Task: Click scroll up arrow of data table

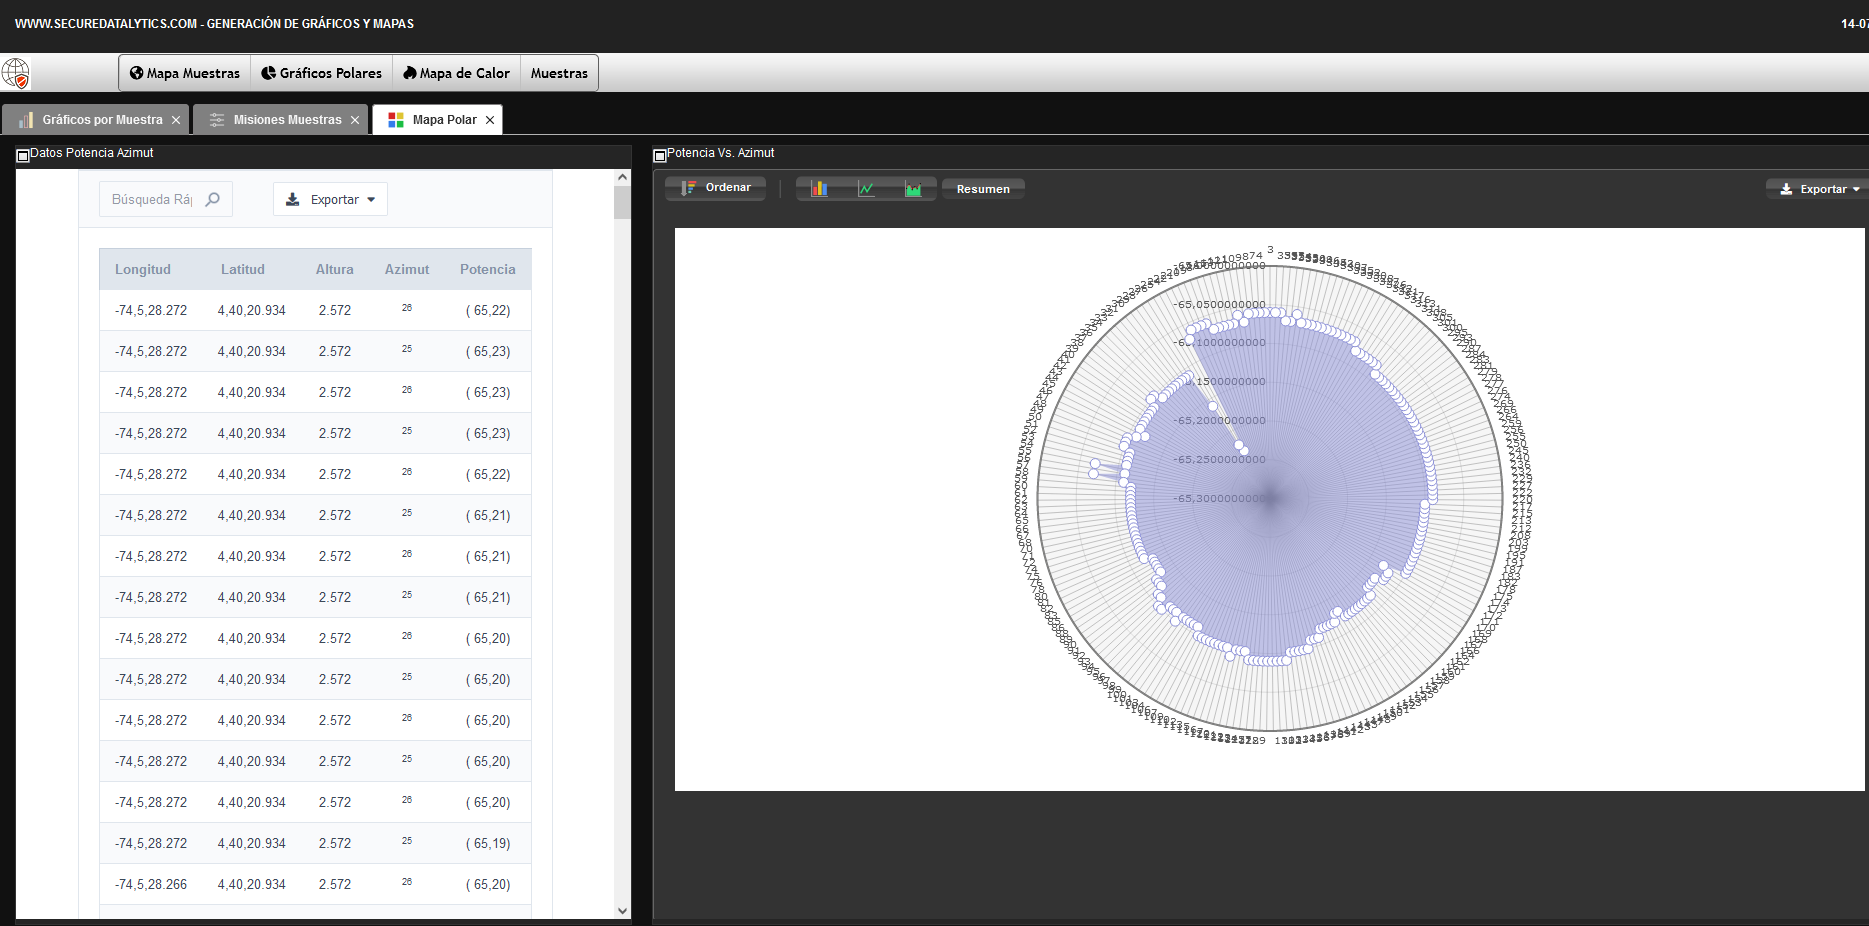Action: [622, 177]
